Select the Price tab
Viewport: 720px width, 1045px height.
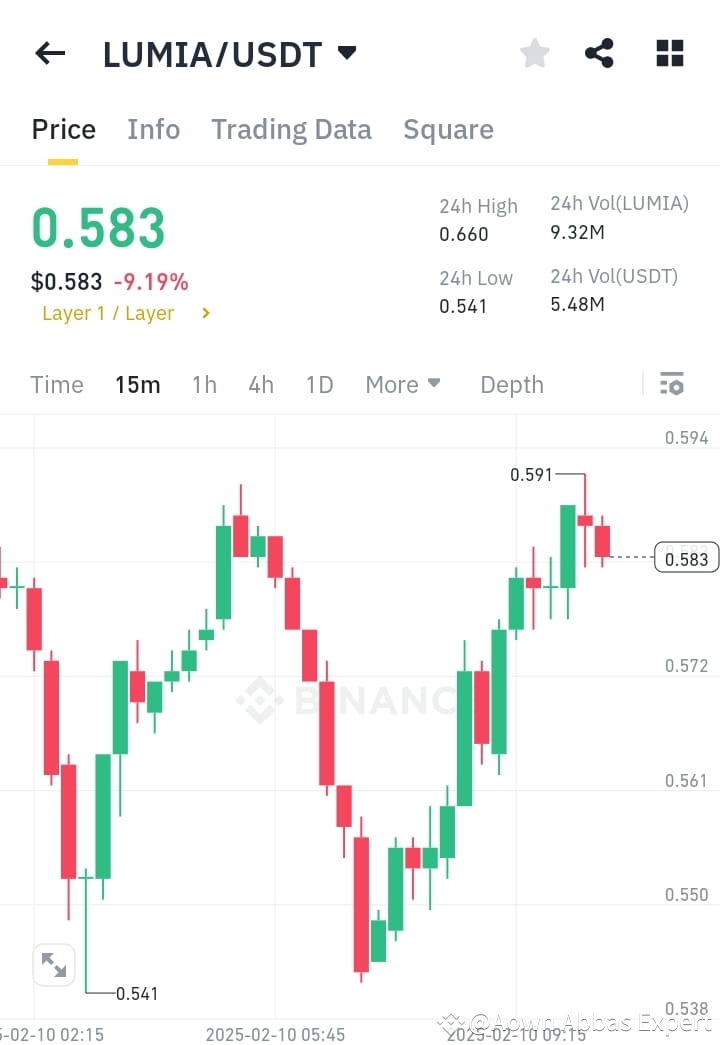[63, 129]
